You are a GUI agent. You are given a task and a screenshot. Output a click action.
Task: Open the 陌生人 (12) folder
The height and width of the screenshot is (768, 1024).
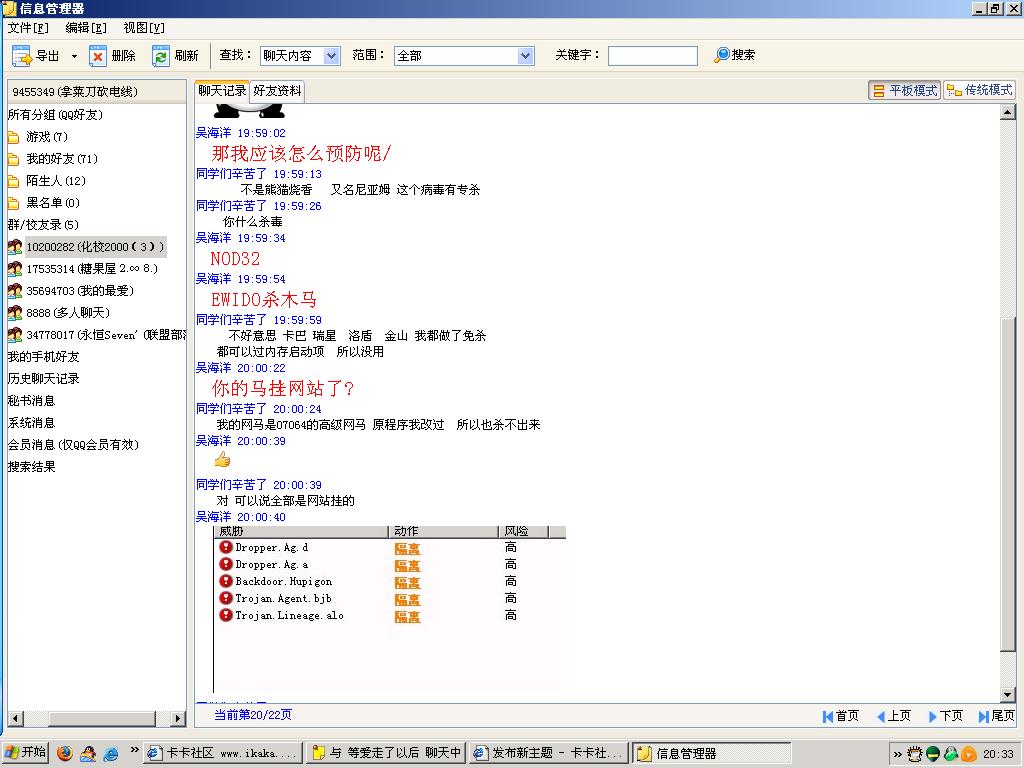[x=47, y=181]
